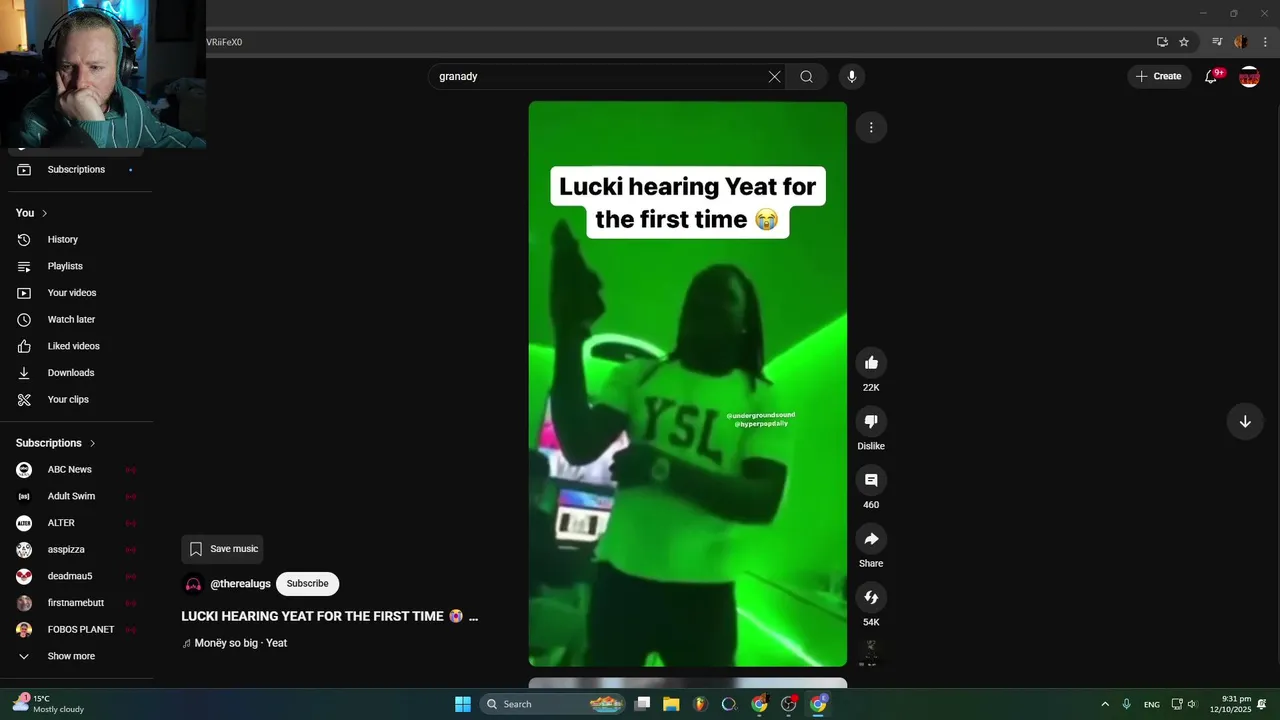Open Subscriptions in the sidebar
The height and width of the screenshot is (720, 1280).
pyautogui.click(x=77, y=170)
